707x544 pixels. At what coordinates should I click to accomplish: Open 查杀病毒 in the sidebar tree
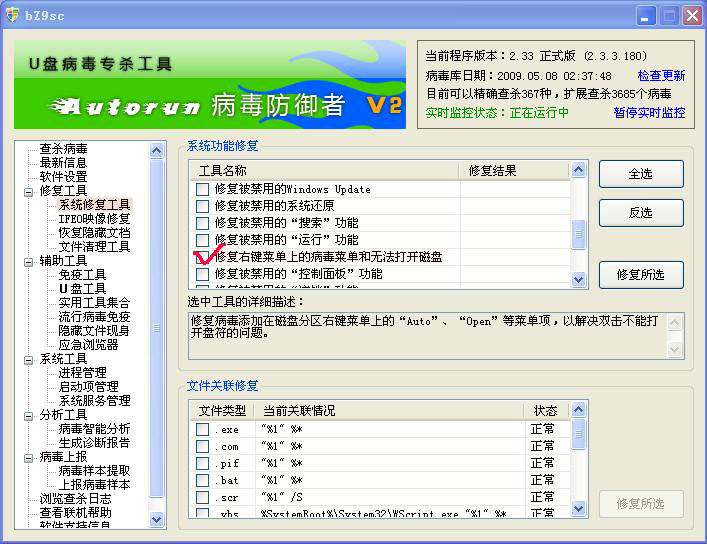[63, 149]
